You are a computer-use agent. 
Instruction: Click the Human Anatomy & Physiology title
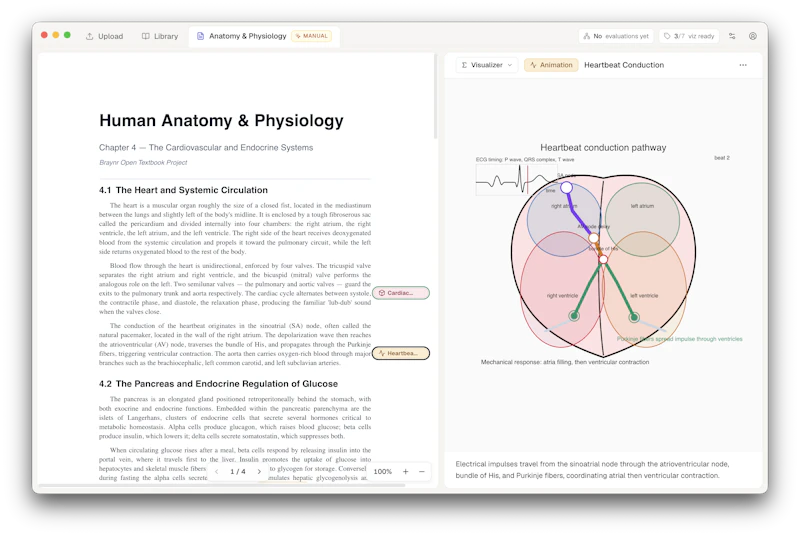tap(221, 120)
